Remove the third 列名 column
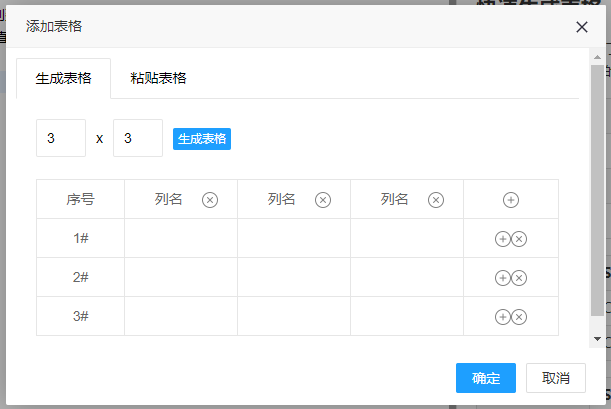611x409 pixels. [436, 200]
